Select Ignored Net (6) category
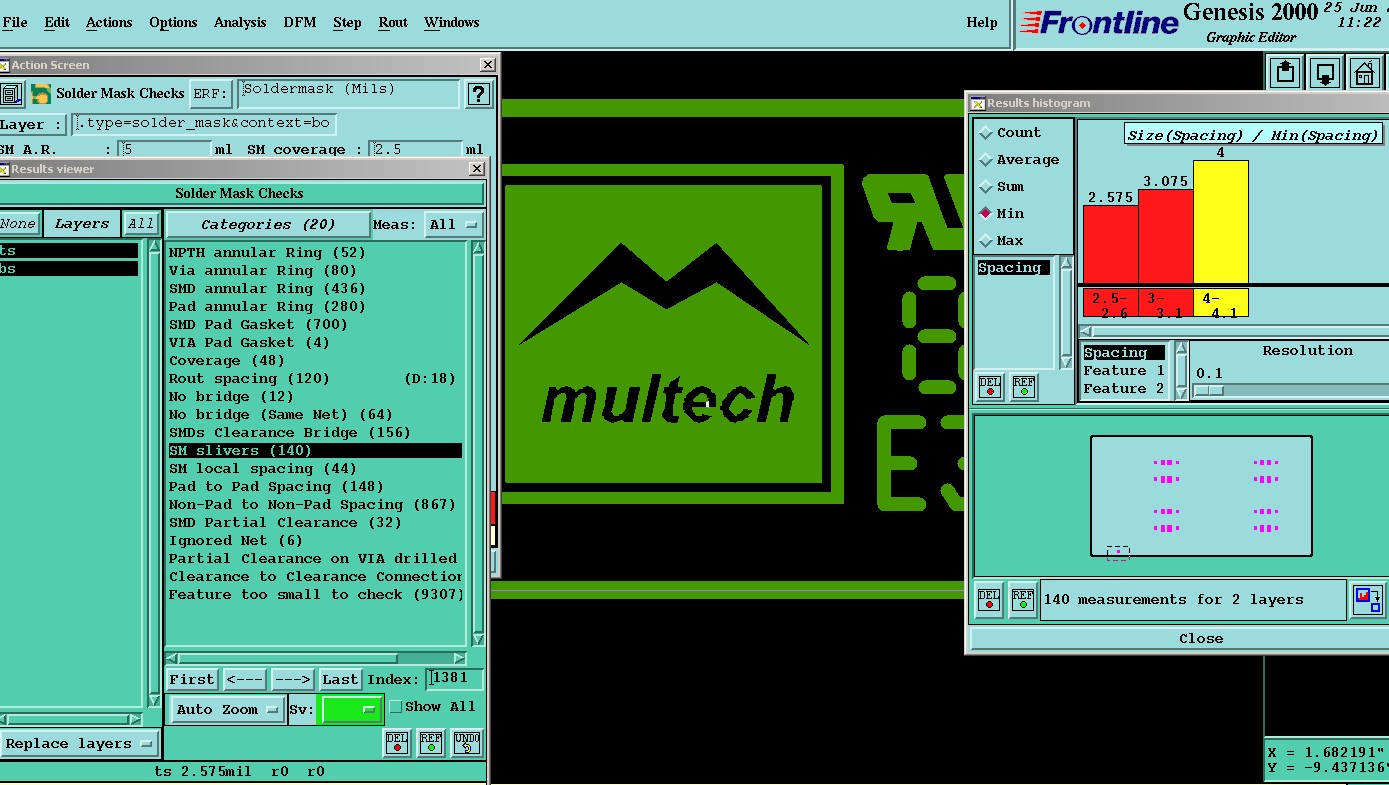This screenshot has width=1389, height=785. point(315,541)
